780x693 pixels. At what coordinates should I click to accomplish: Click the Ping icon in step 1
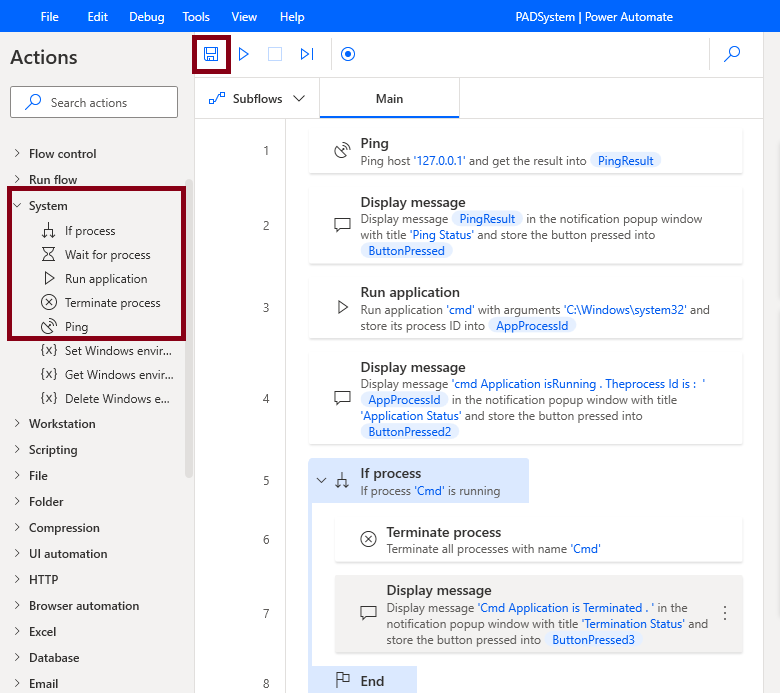(342, 151)
